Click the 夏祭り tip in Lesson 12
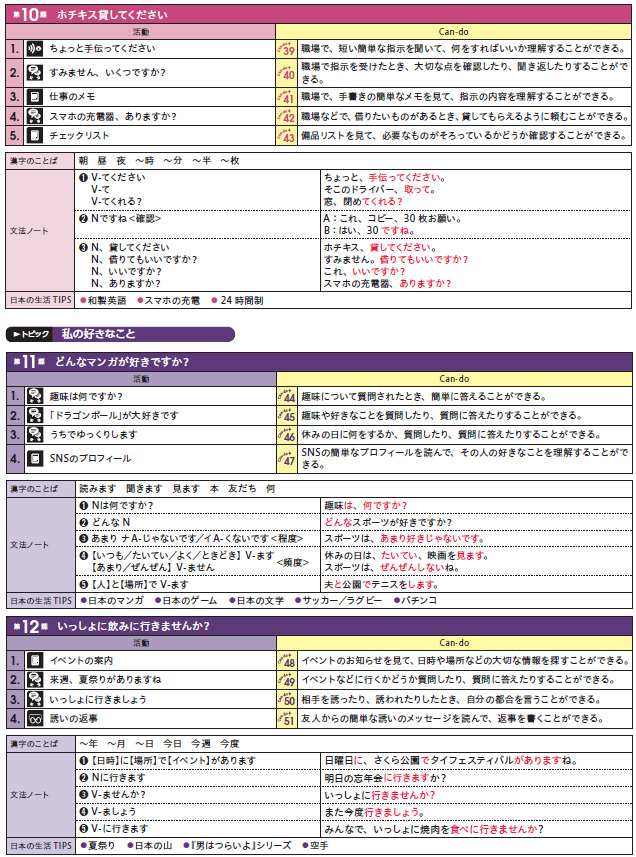The image size is (636, 857). (103, 845)
